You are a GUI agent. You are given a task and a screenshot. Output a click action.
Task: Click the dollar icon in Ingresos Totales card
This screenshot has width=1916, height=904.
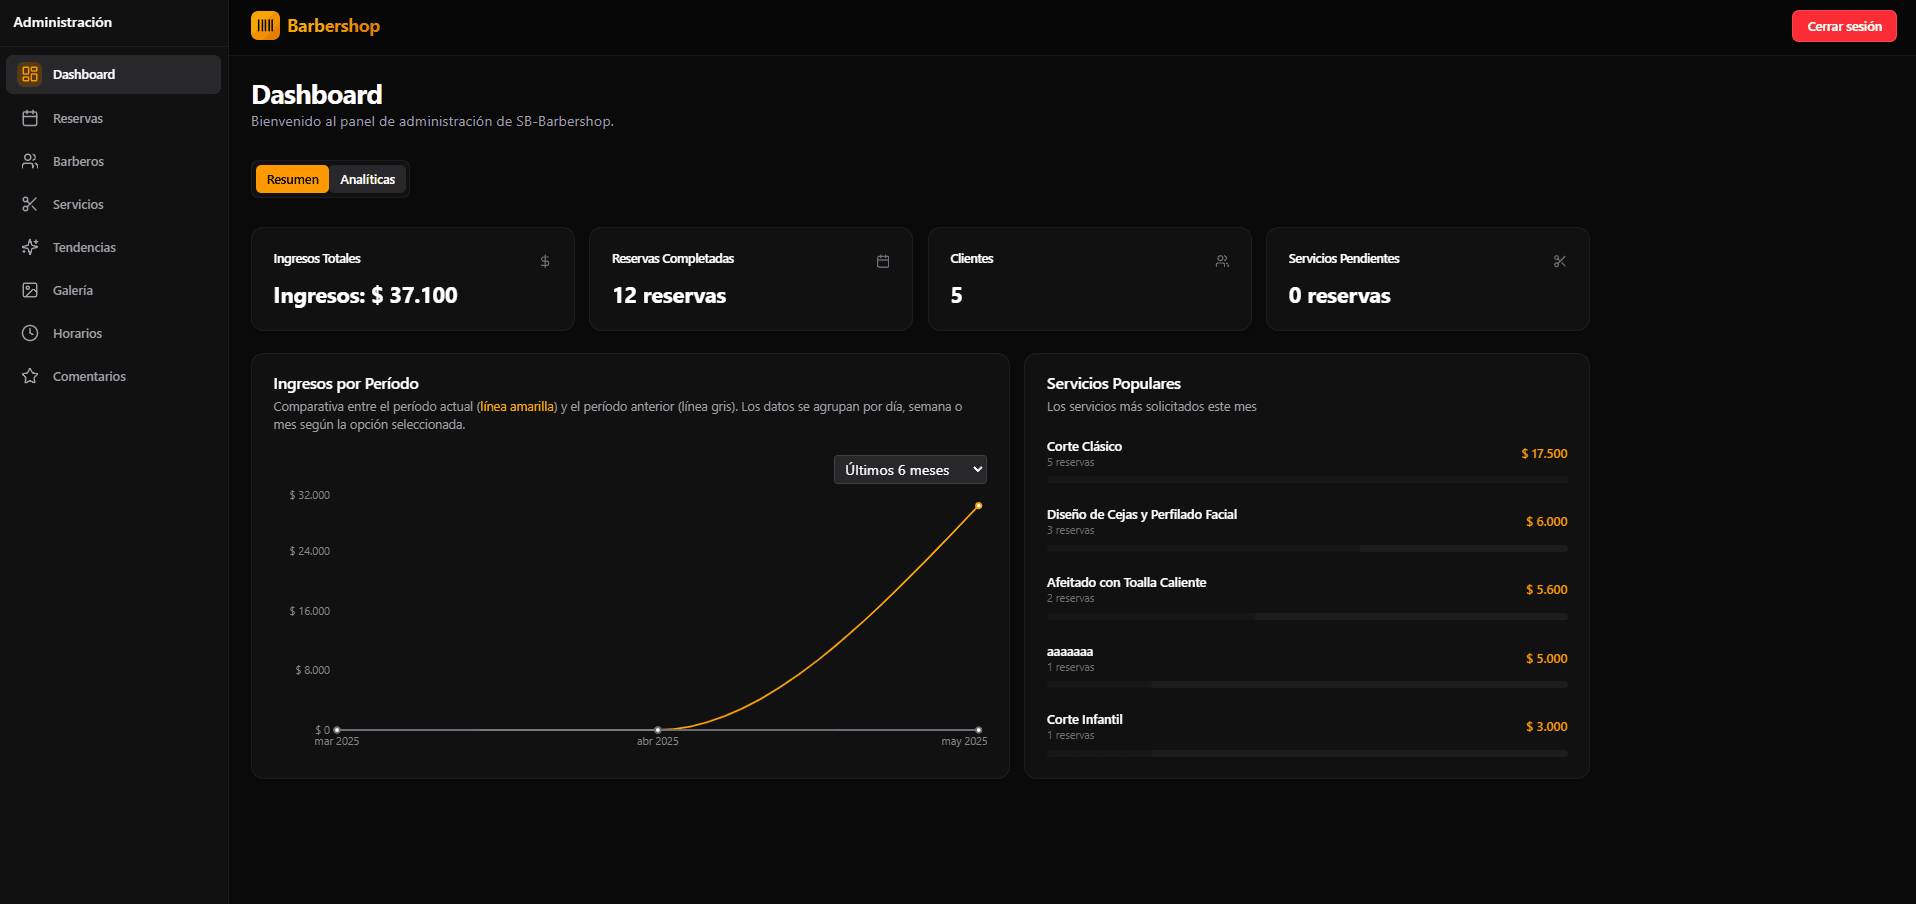click(x=545, y=261)
